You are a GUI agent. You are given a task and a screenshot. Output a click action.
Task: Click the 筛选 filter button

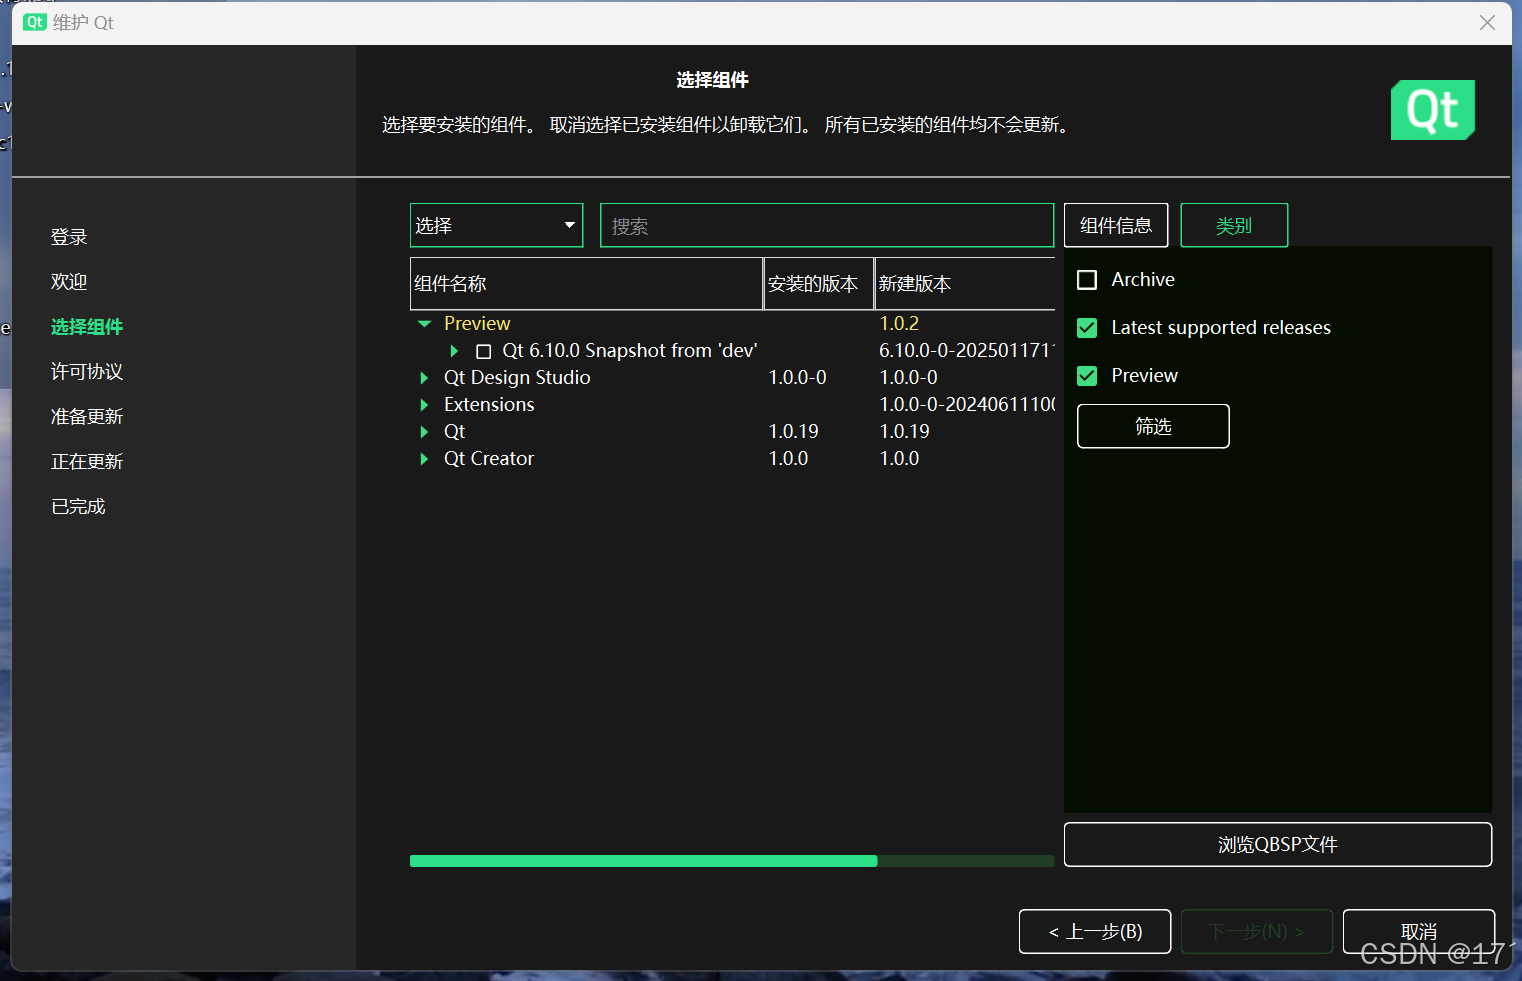1153,426
